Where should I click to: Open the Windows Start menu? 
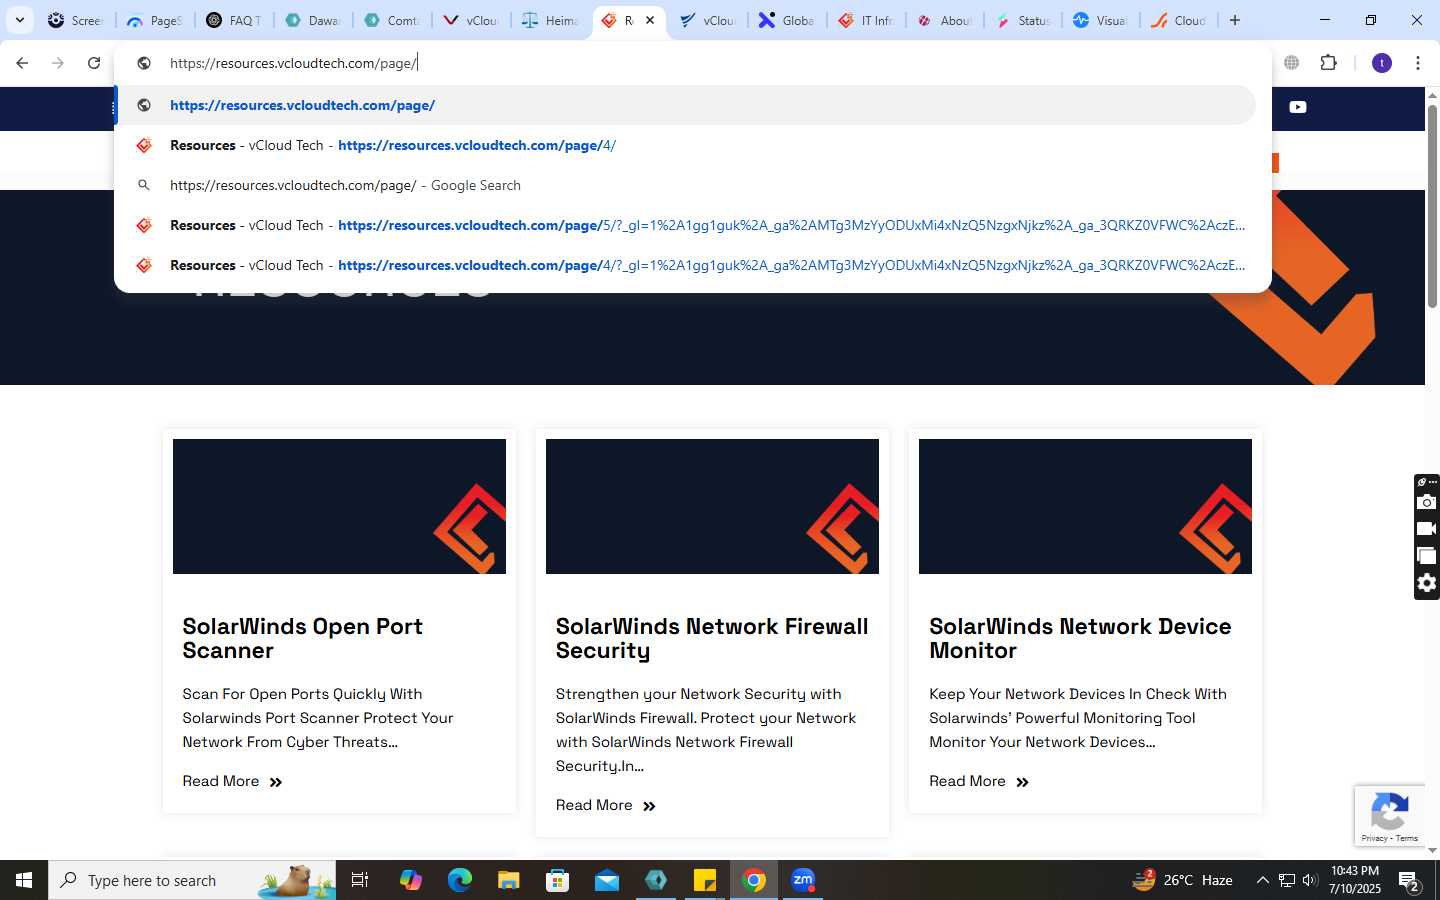pyautogui.click(x=24, y=880)
